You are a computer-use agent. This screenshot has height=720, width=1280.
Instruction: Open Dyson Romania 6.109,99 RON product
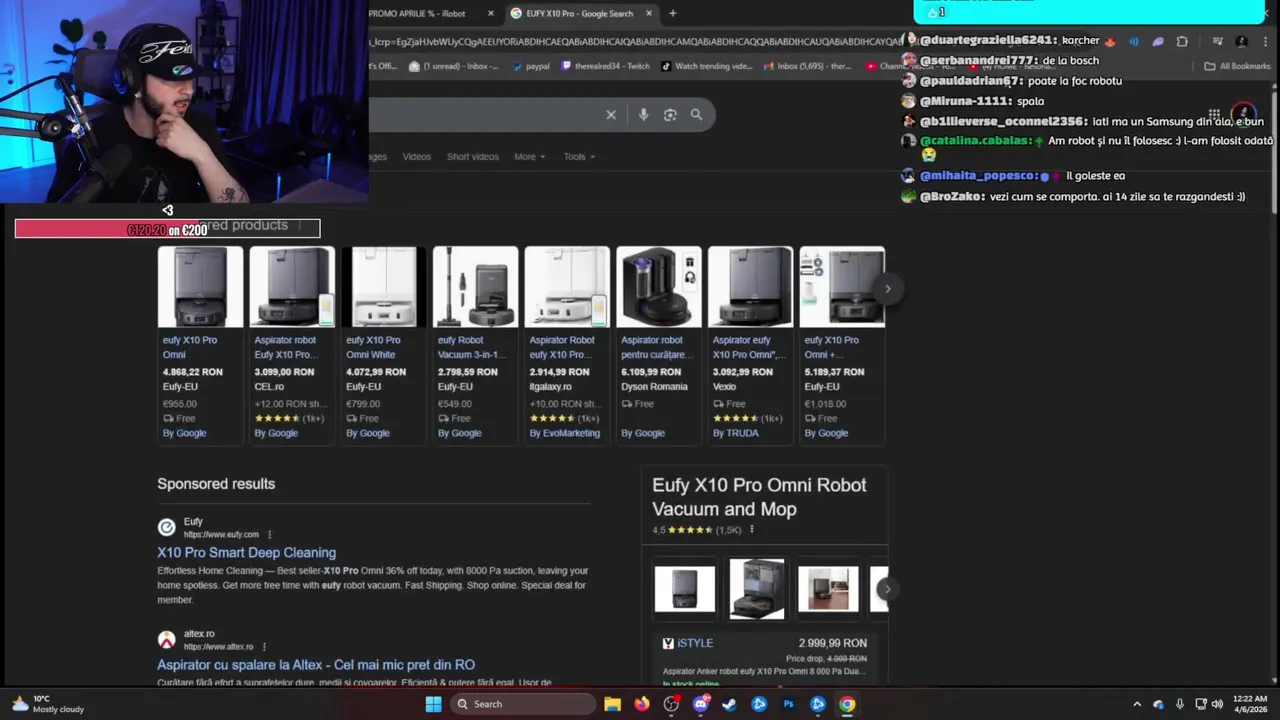[x=658, y=344]
